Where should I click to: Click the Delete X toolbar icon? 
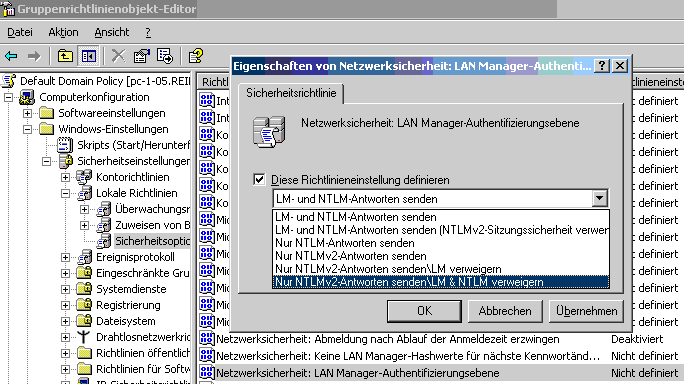pyautogui.click(x=118, y=56)
